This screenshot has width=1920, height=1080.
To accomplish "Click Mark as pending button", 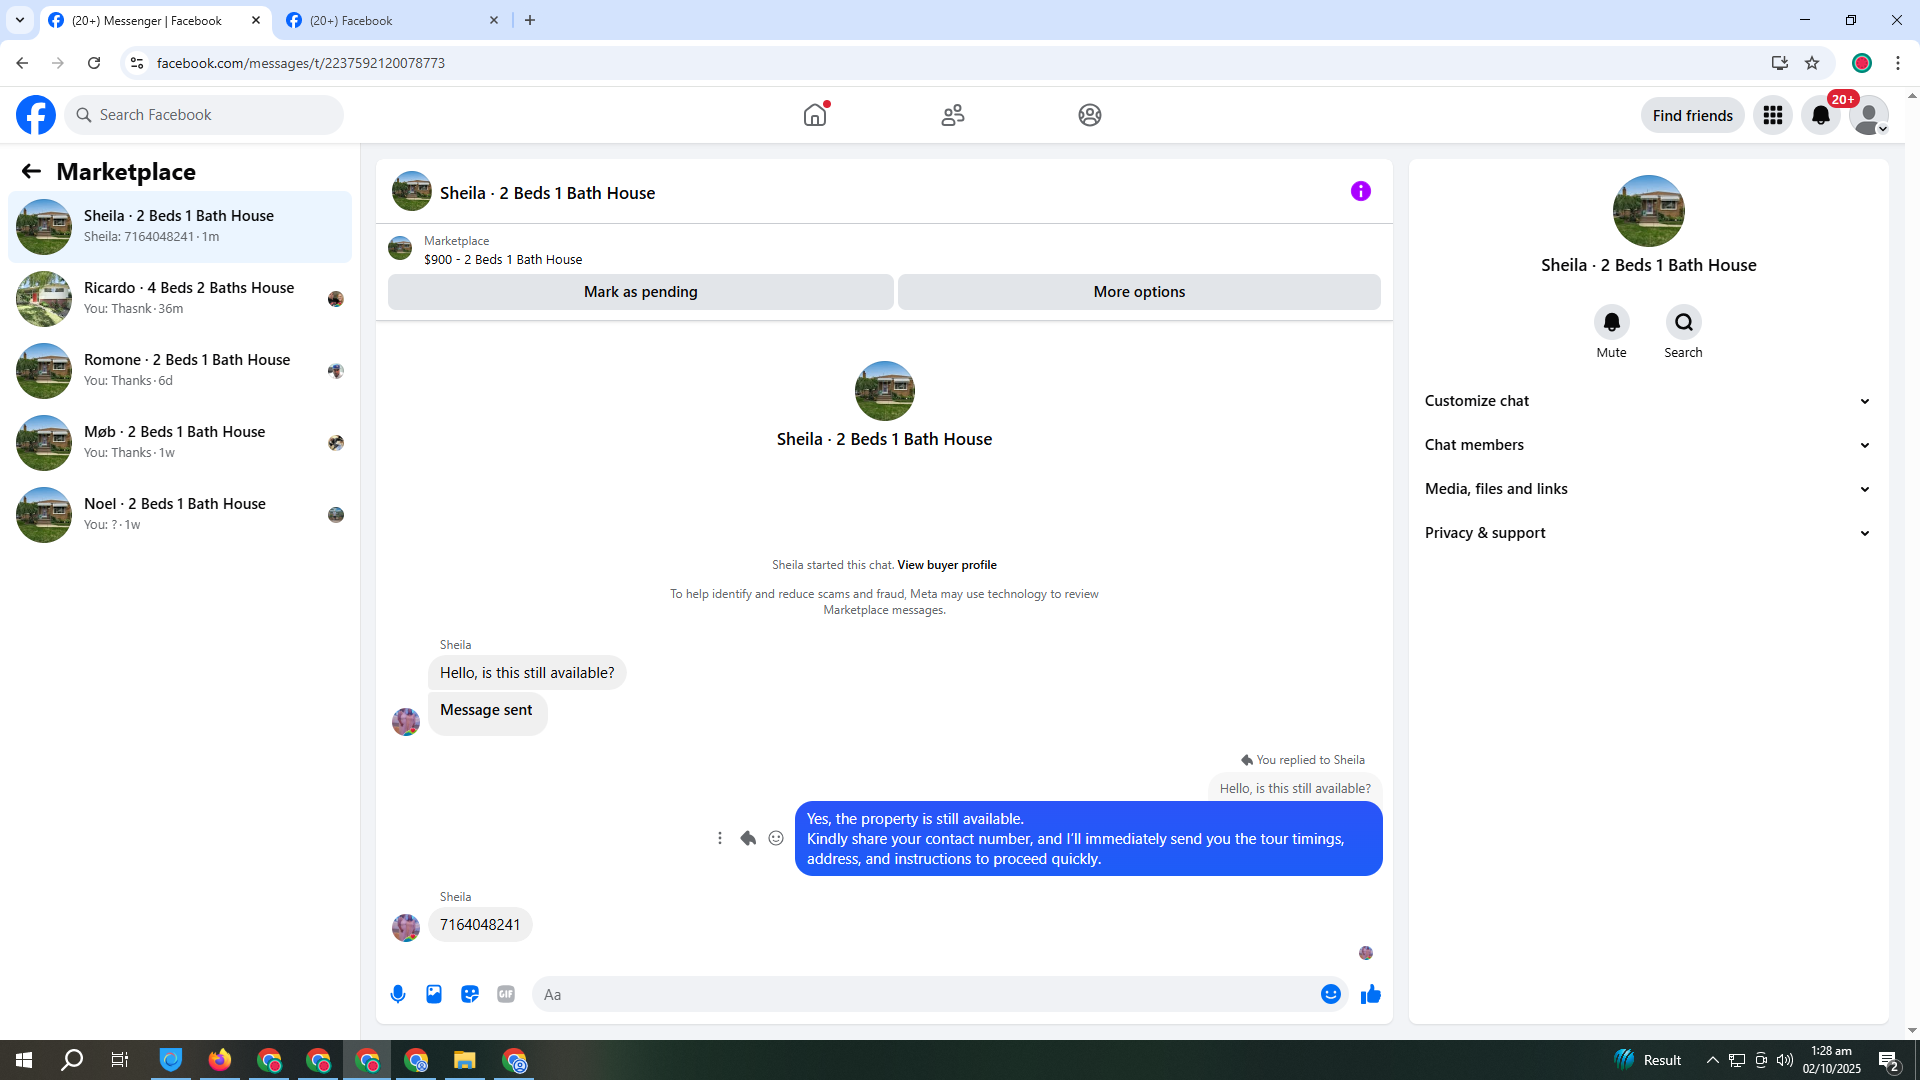I will pyautogui.click(x=640, y=292).
